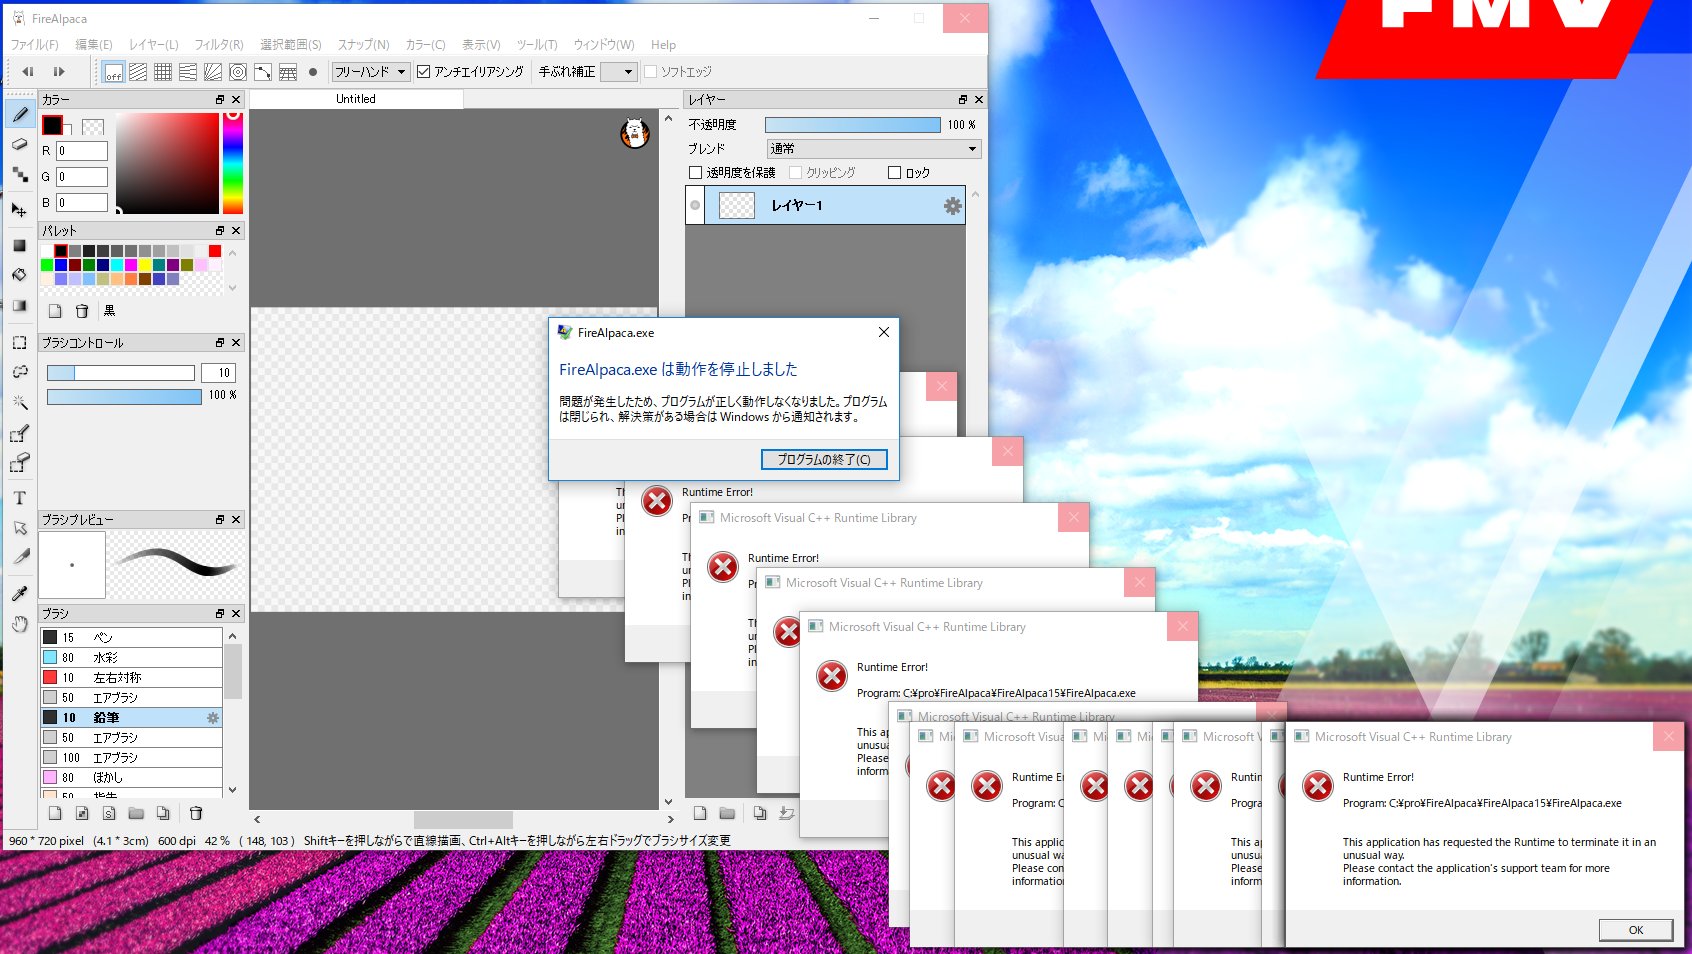
Task: Click OK in the Runtime Error dialog
Action: pos(1636,930)
